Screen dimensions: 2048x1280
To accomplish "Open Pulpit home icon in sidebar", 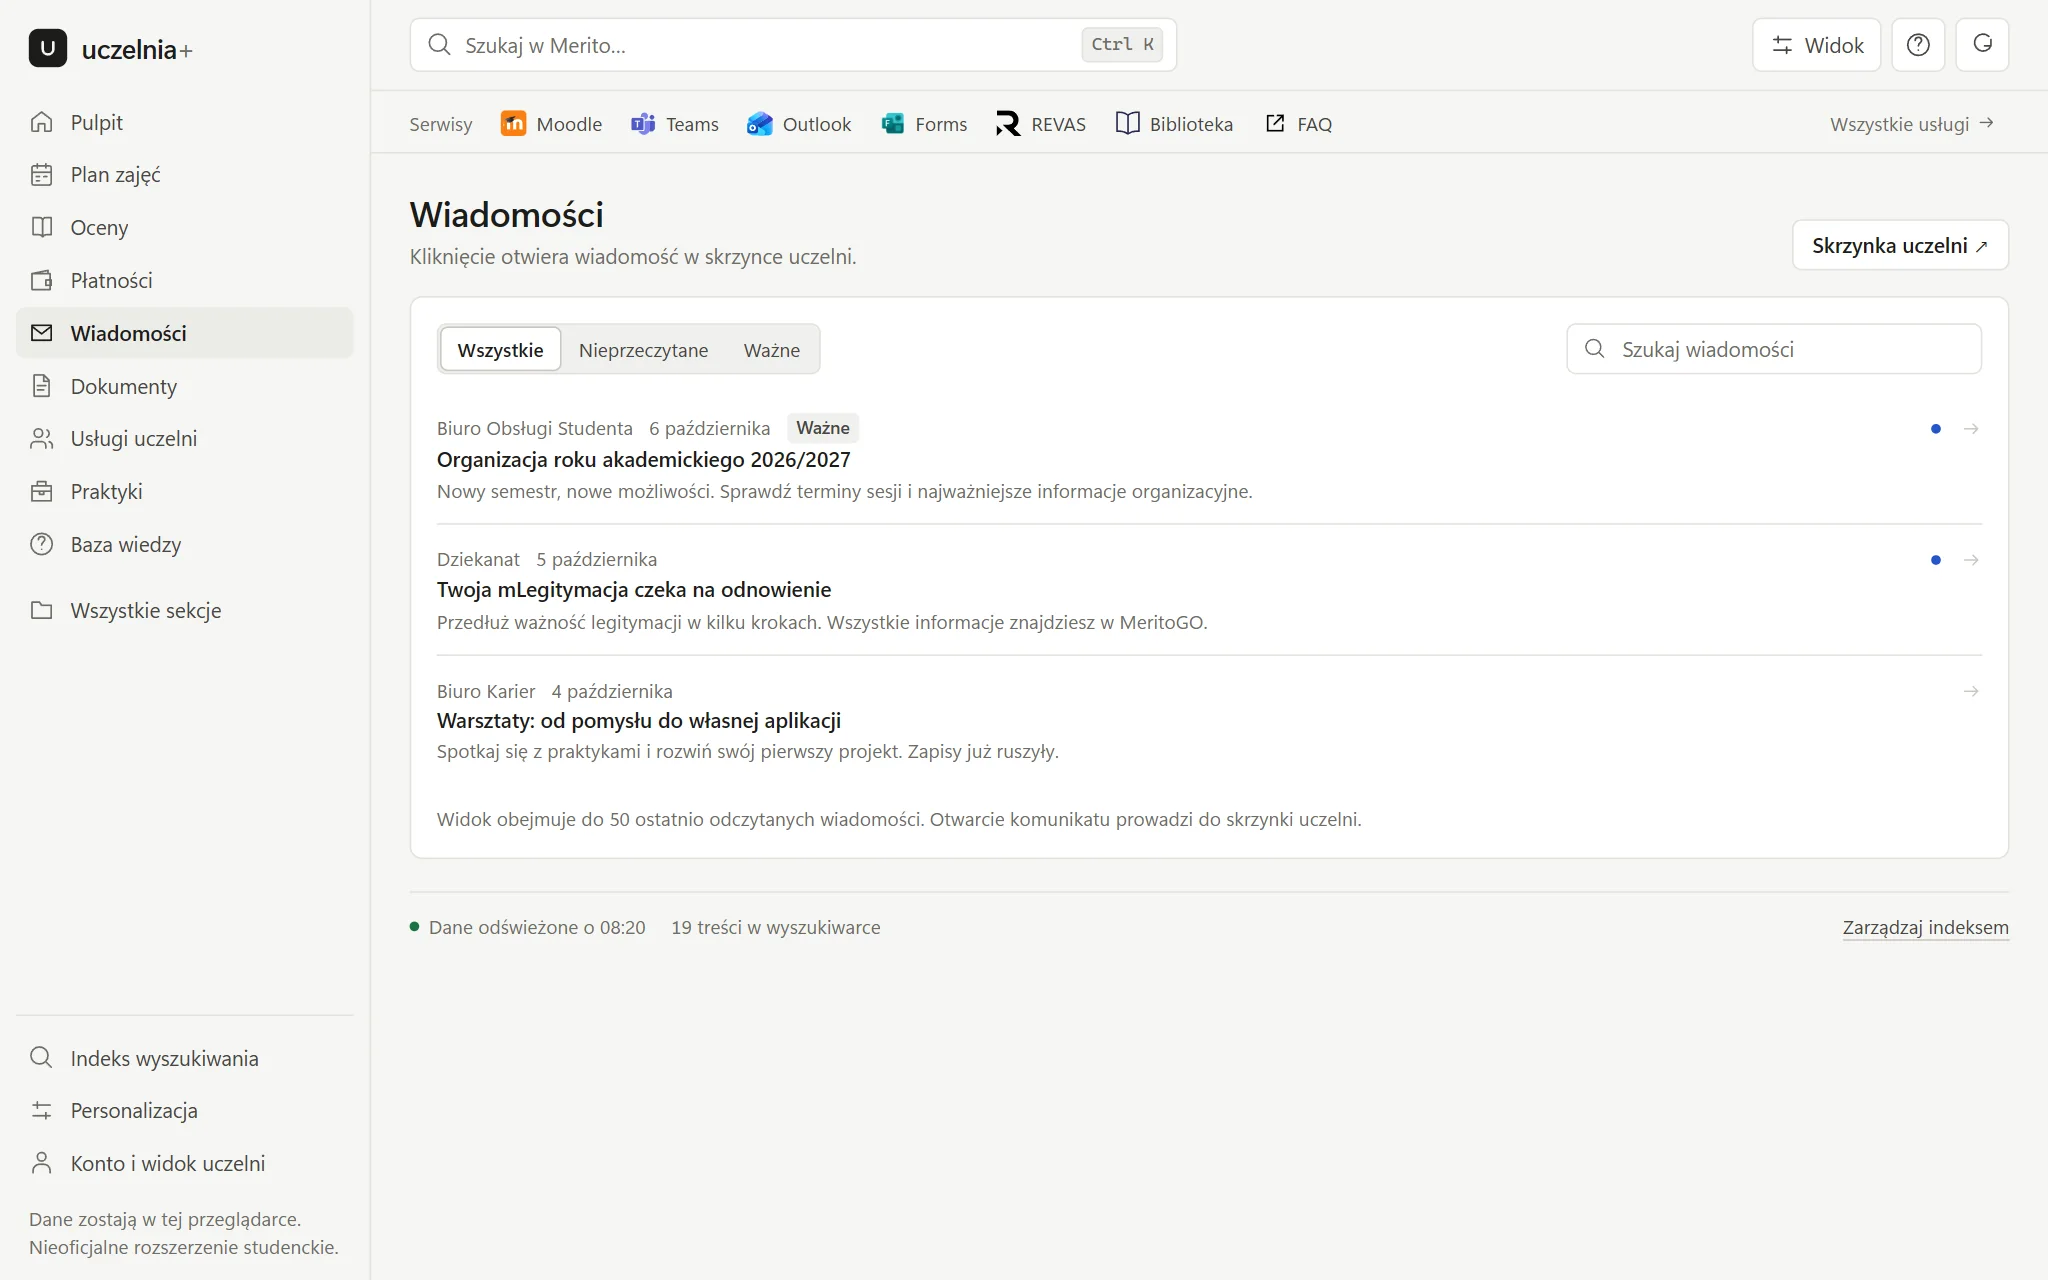I will (41, 122).
